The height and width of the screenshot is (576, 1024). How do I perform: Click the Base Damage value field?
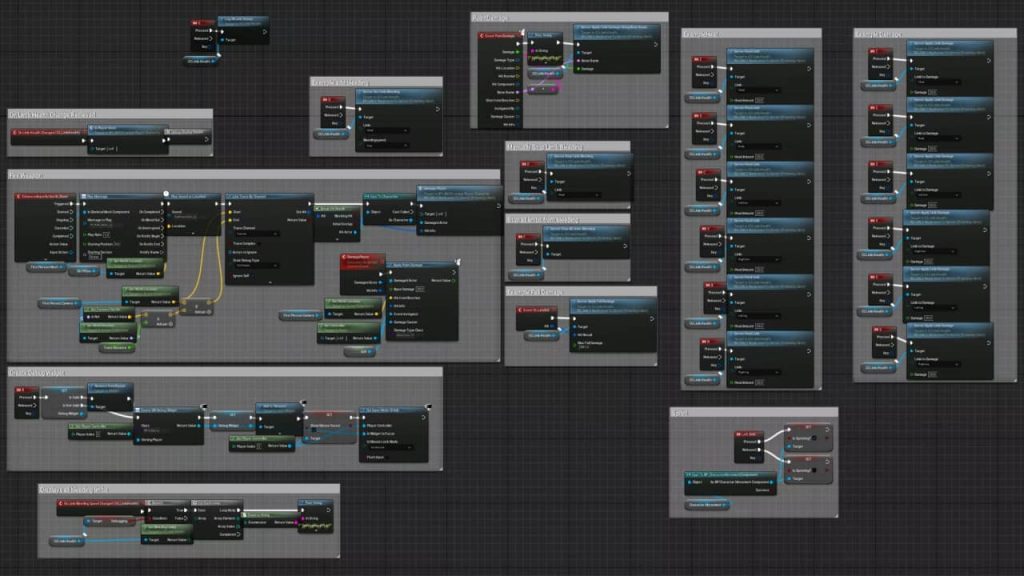coord(420,289)
